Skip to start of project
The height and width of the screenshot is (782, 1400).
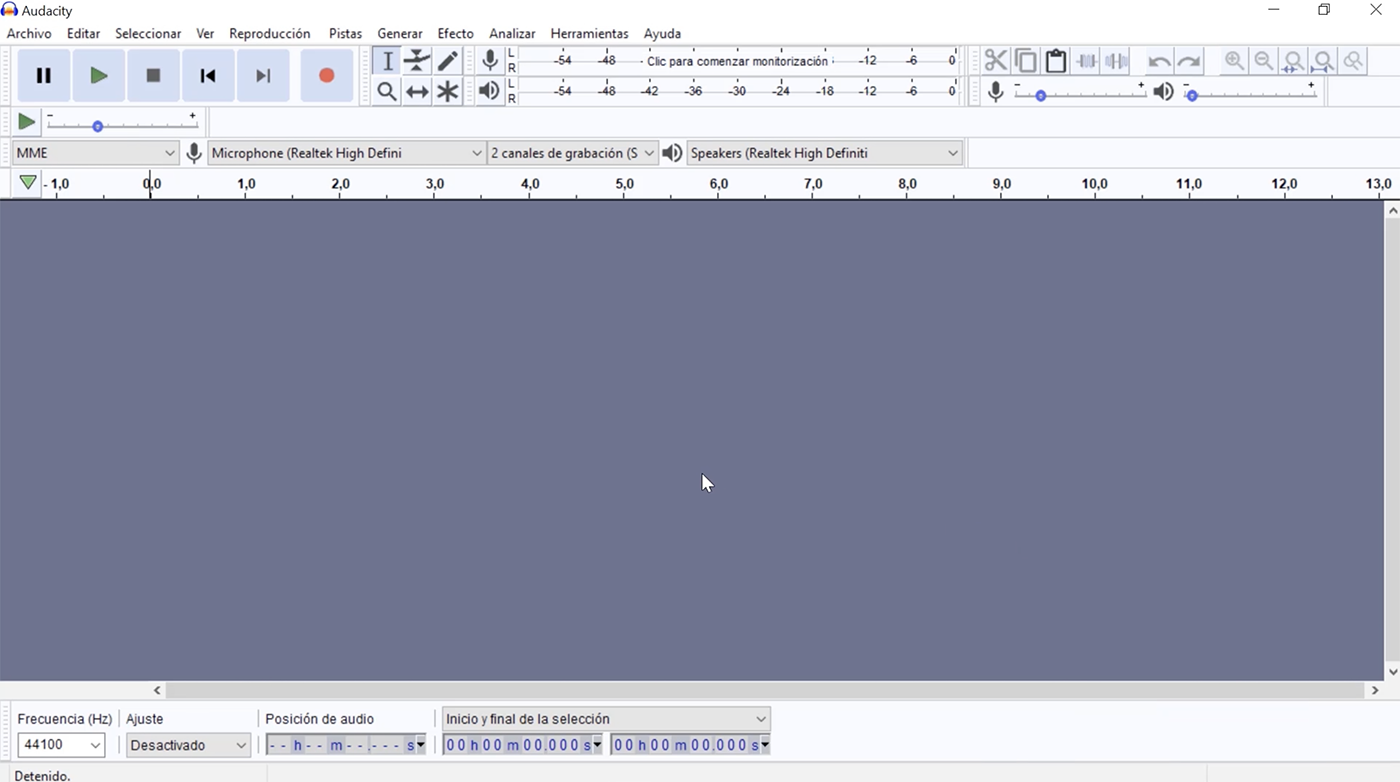[x=208, y=75]
